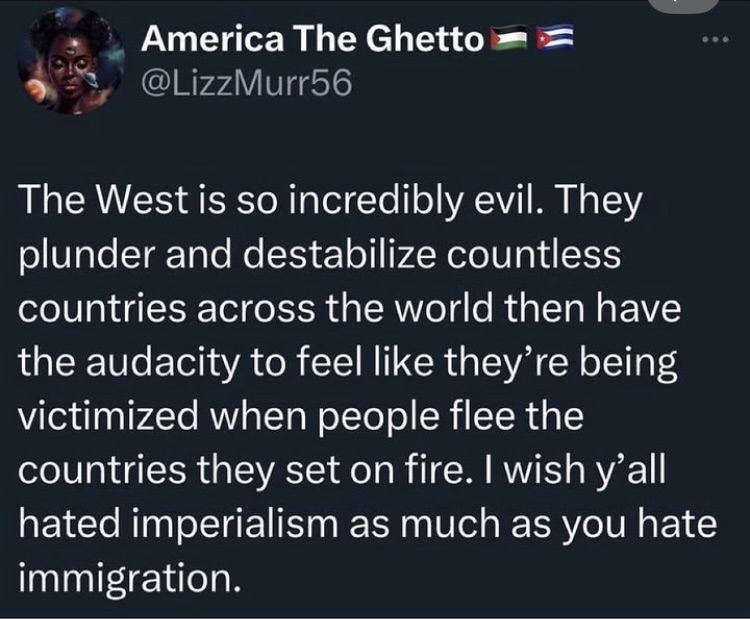The height and width of the screenshot is (619, 750).
Task: Click the word "hated" on the second-to-last line
Action: (68, 526)
